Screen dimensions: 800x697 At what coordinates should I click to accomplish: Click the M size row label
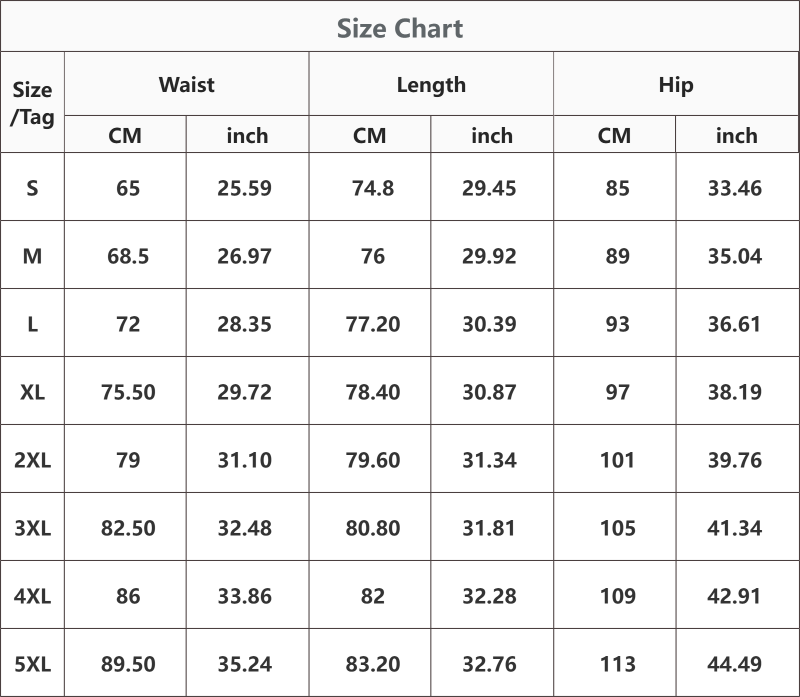tap(32, 256)
